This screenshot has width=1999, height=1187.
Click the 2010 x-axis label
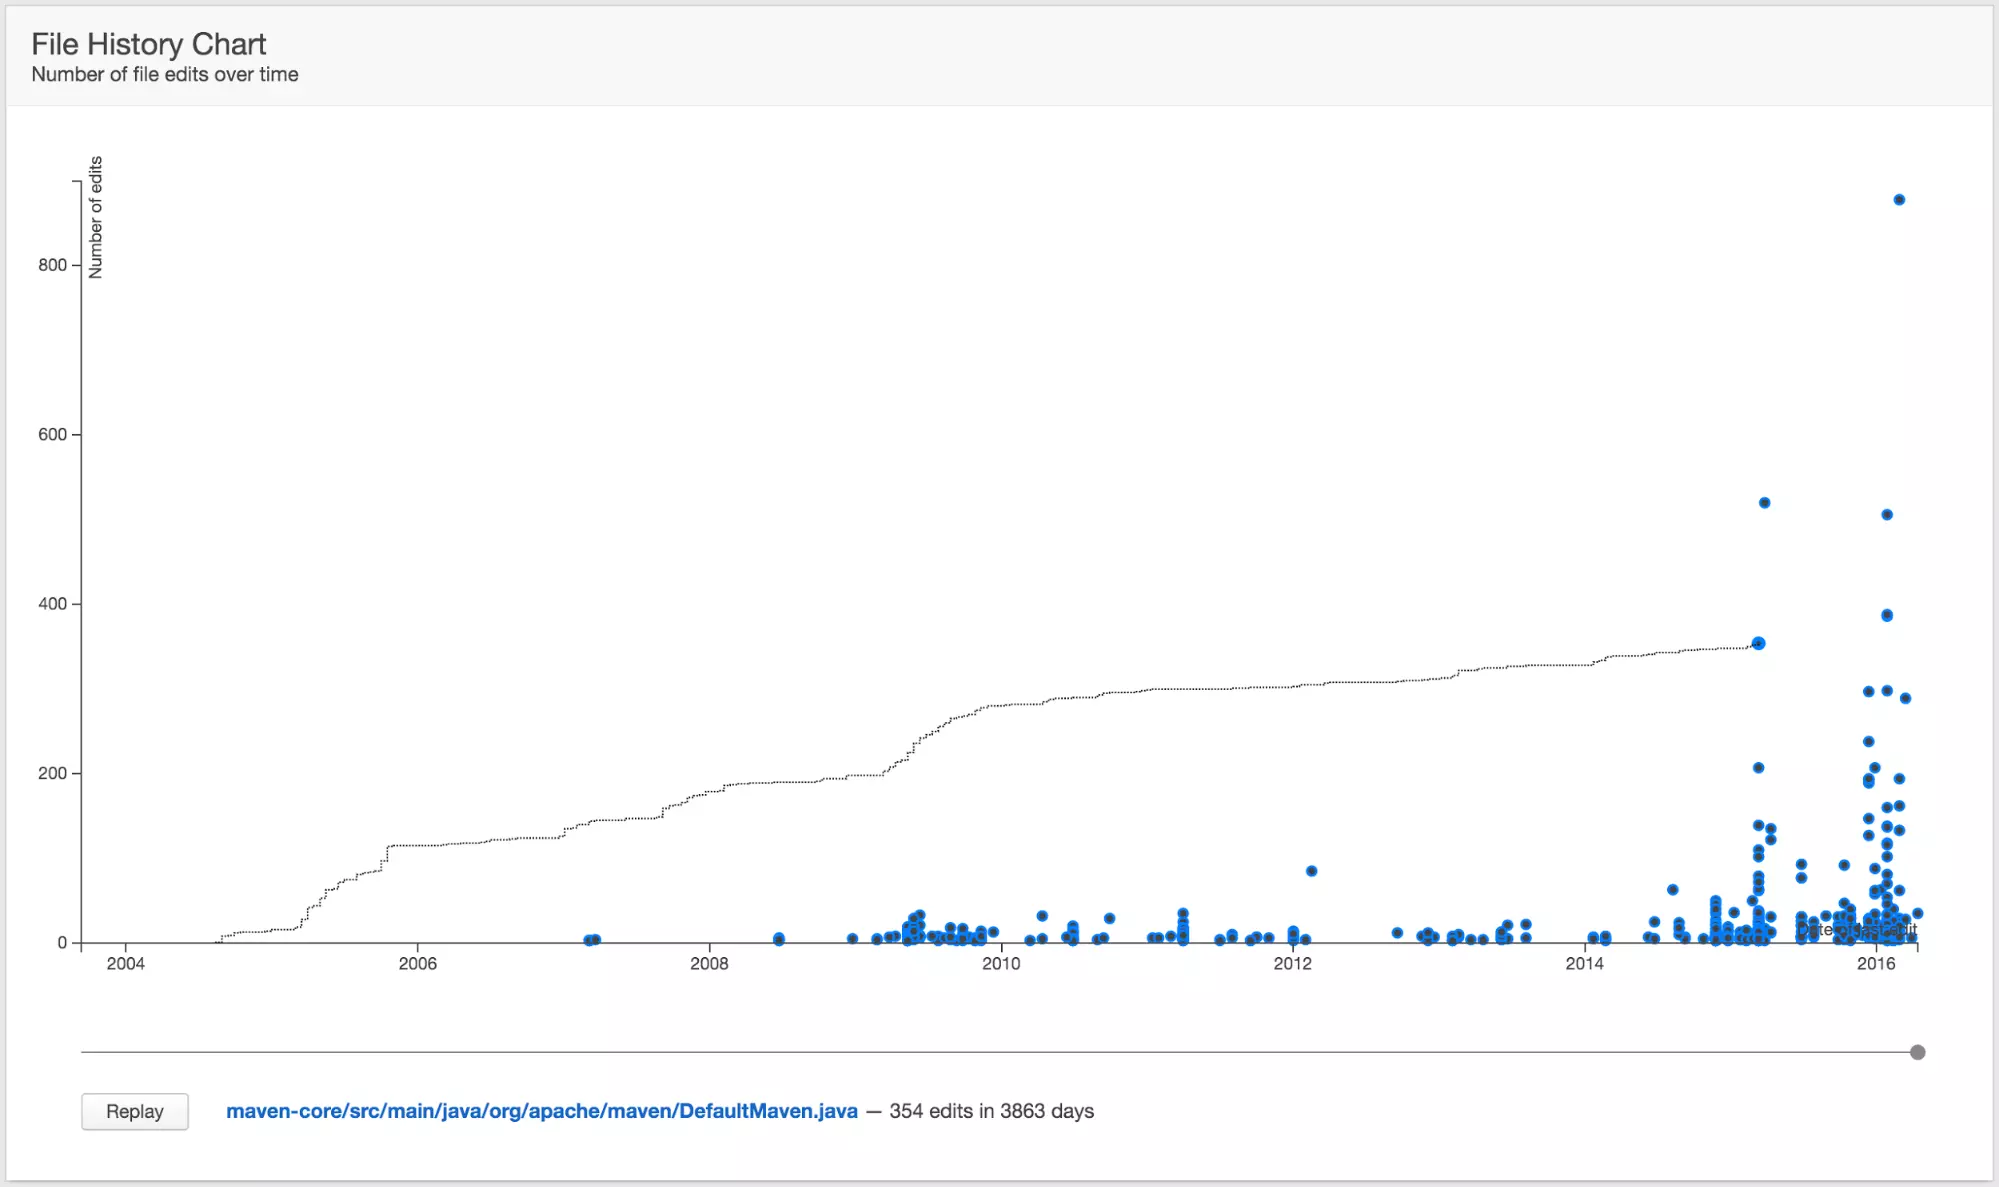tap(1001, 964)
